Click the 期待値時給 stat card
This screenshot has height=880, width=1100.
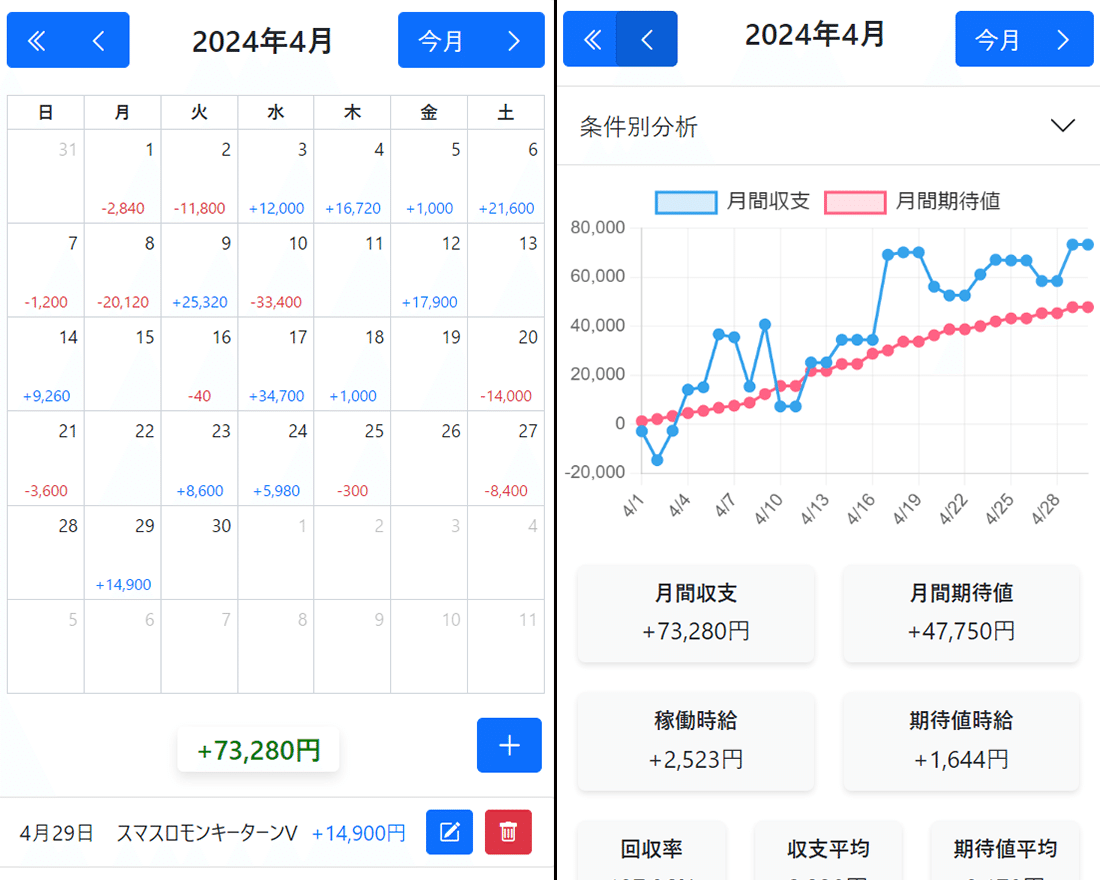tap(960, 741)
